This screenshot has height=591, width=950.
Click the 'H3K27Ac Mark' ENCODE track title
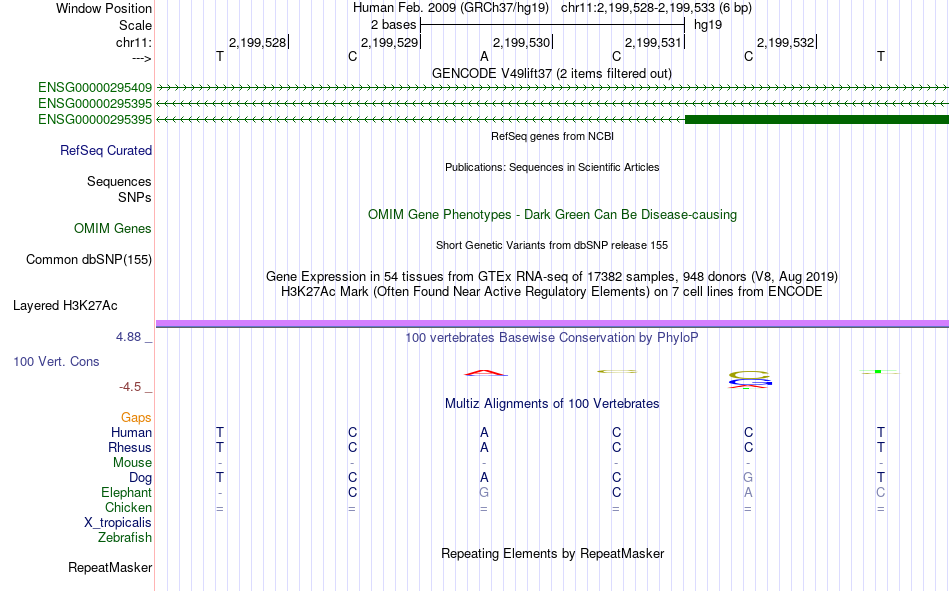tap(552, 292)
